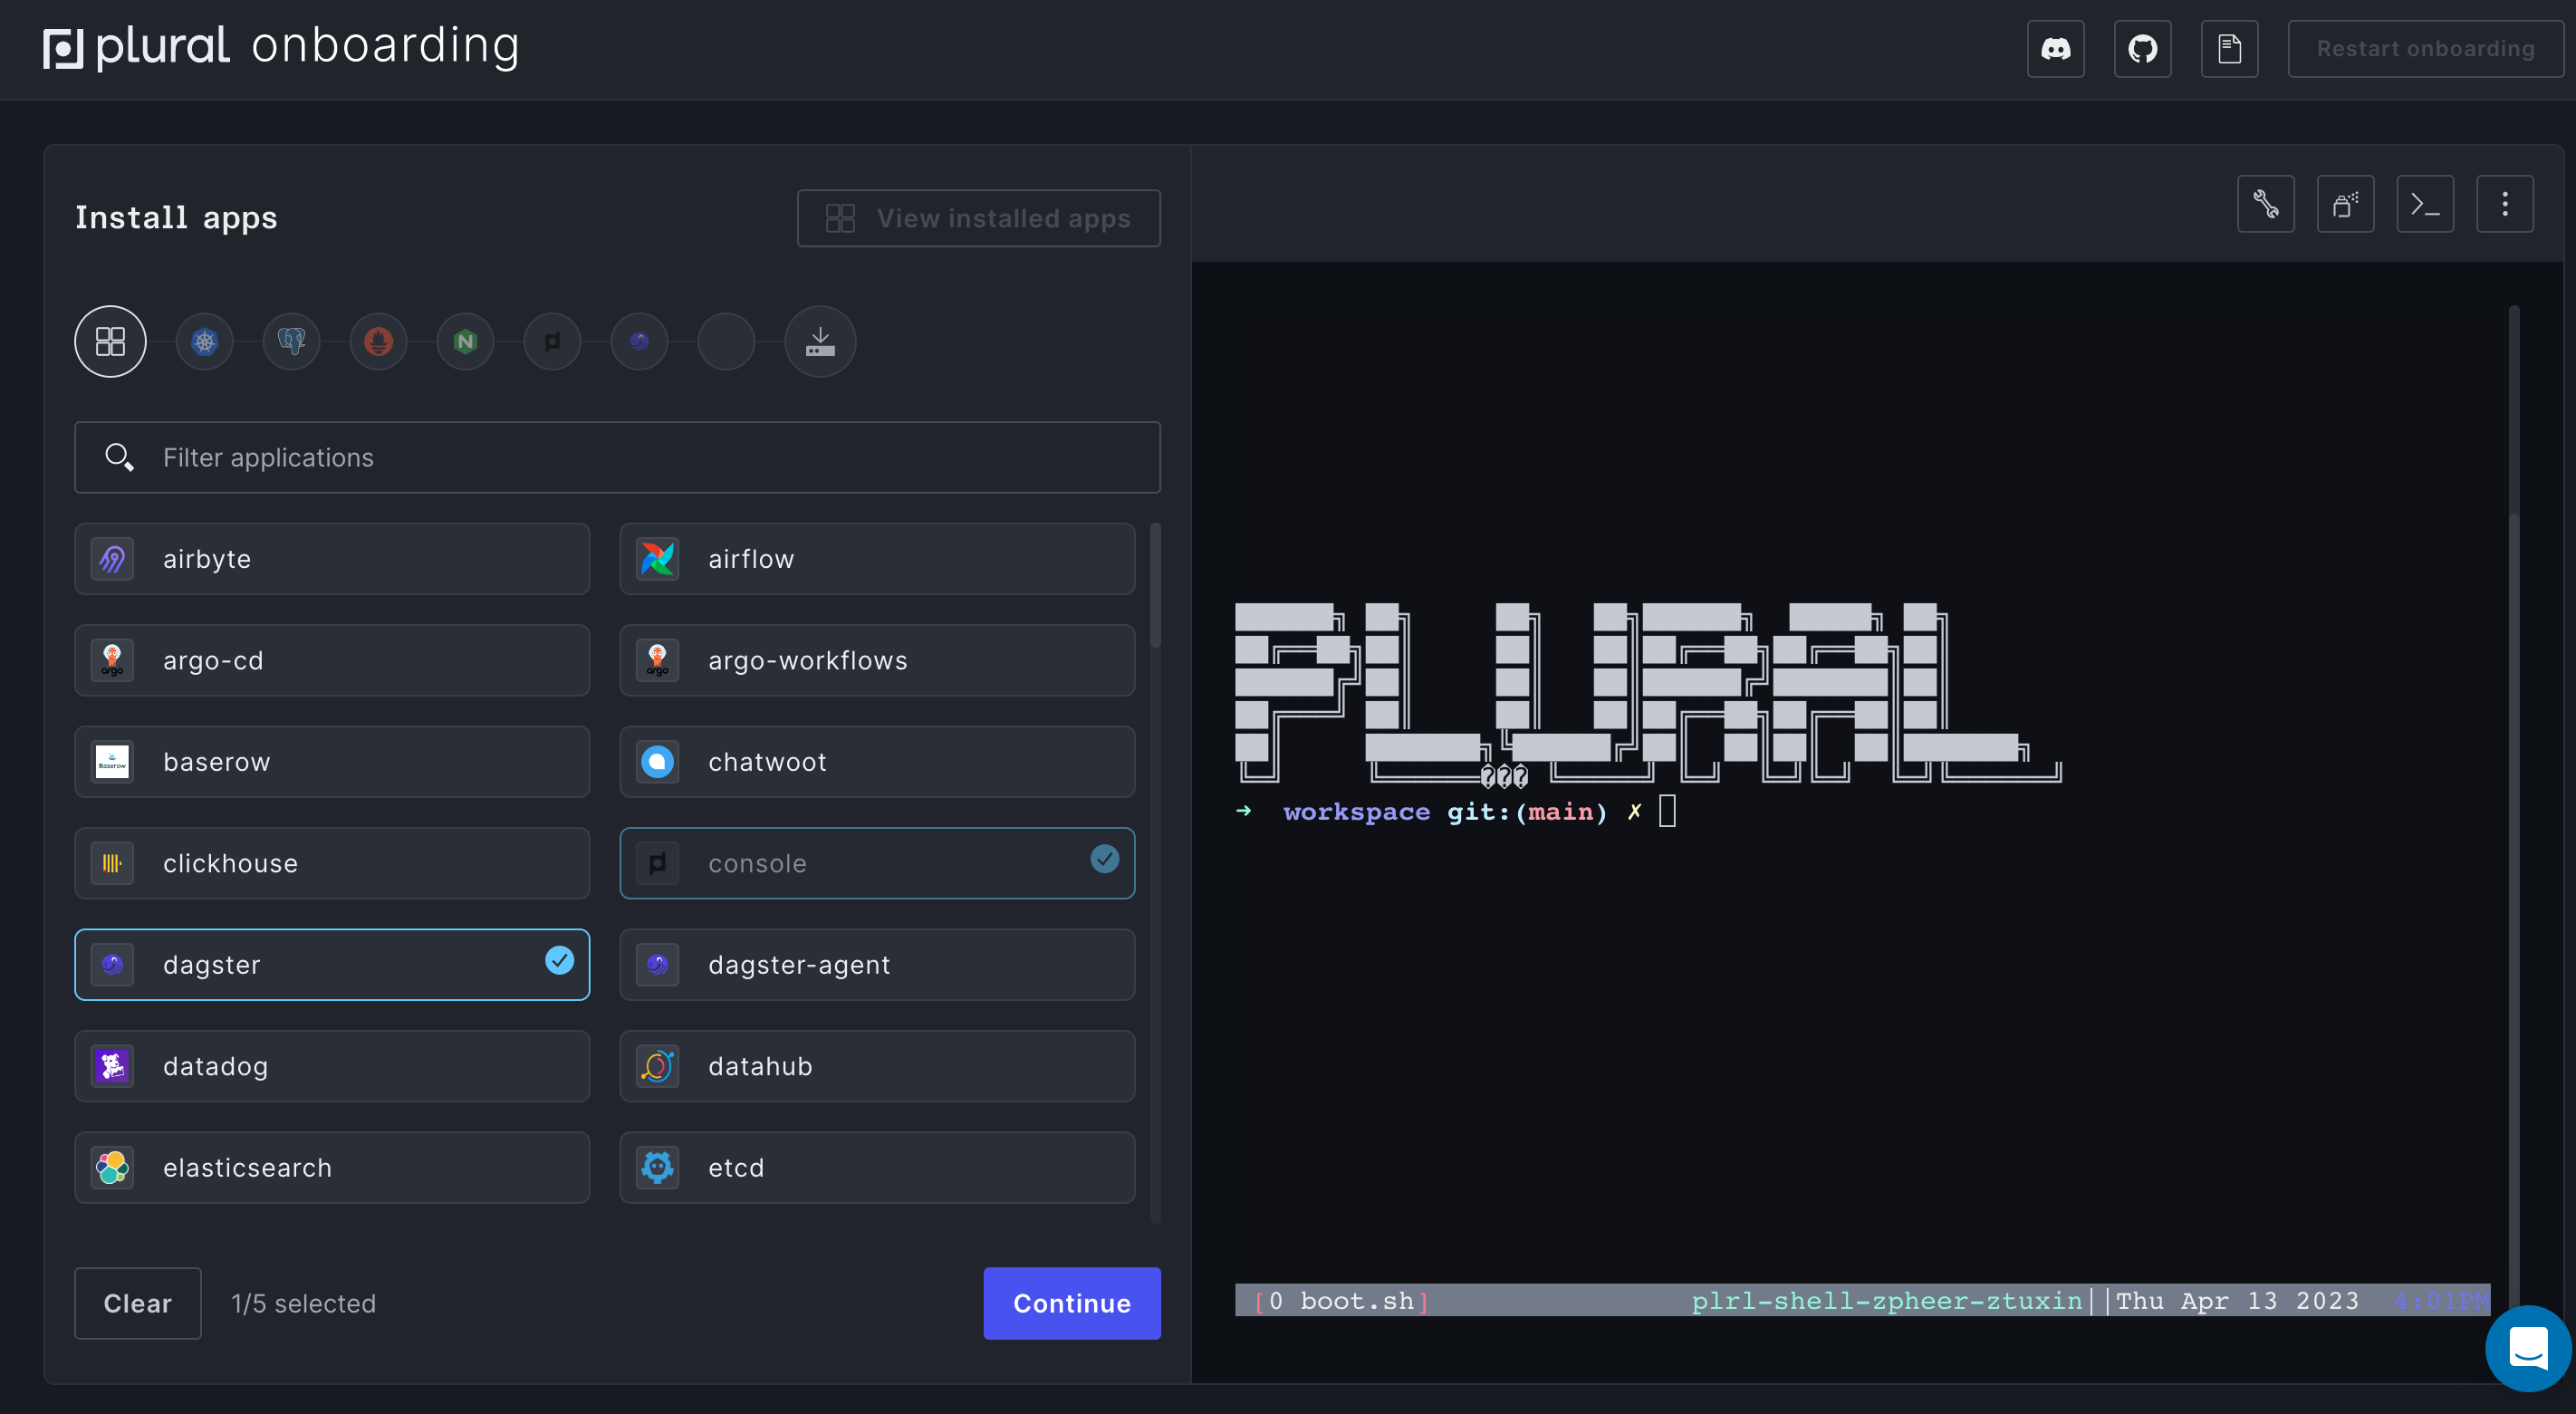Click the Plural logo
Screen dimensions: 2576x1414
137,48
